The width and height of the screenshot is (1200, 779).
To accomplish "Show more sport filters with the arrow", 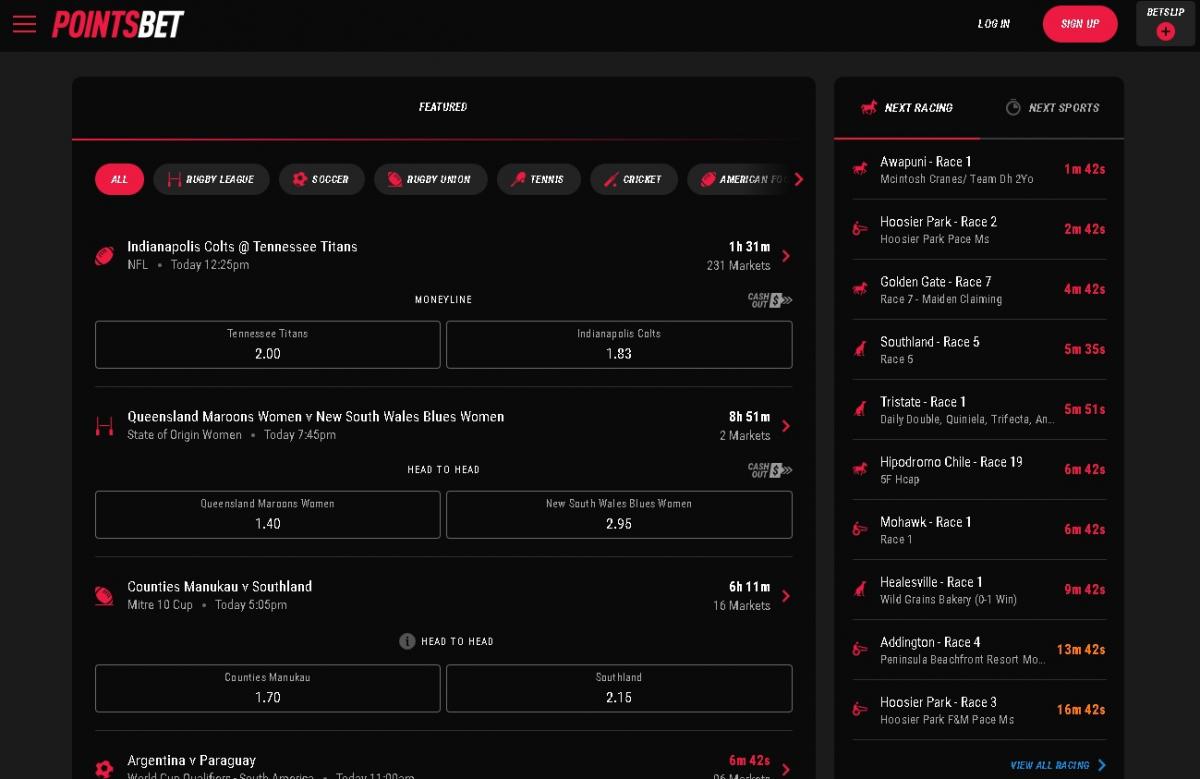I will click(x=798, y=179).
